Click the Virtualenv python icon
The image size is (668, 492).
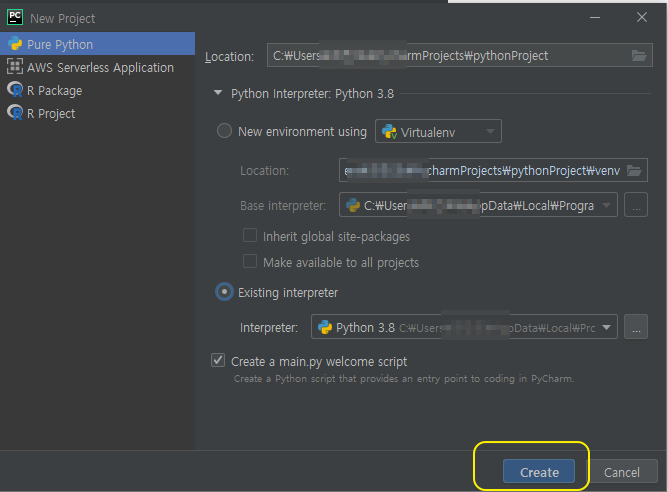point(389,132)
